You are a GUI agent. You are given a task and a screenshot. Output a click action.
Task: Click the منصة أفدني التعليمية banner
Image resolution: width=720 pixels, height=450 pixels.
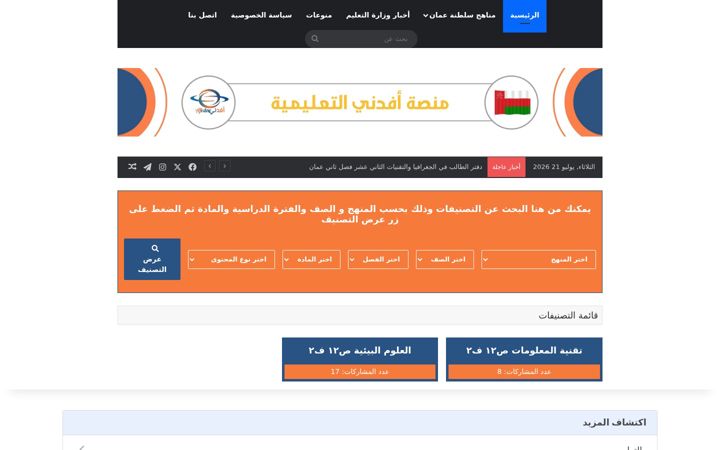click(360, 102)
